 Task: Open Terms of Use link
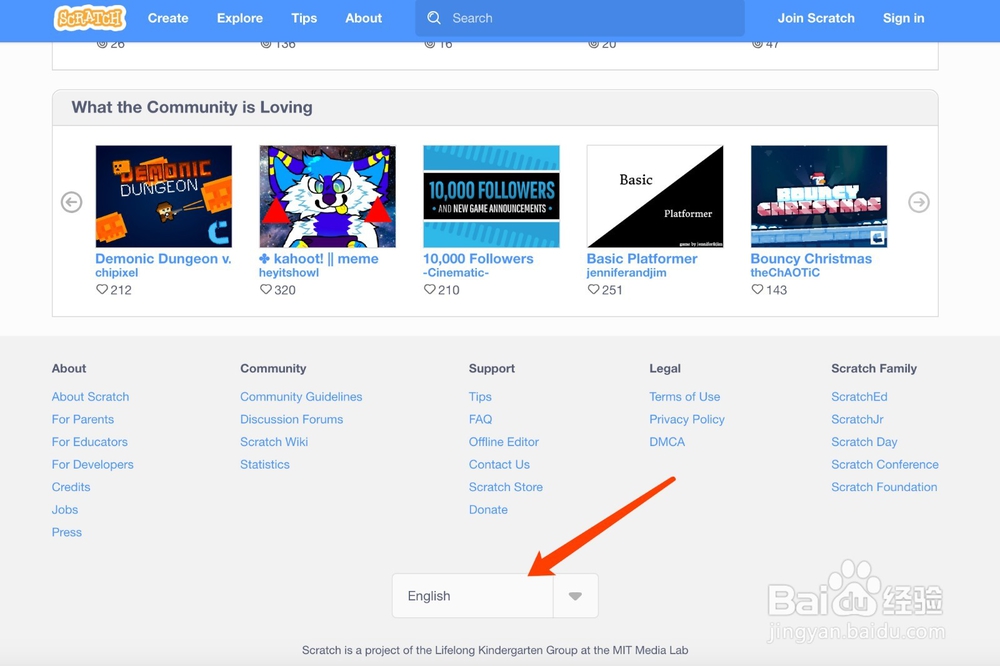coord(684,397)
